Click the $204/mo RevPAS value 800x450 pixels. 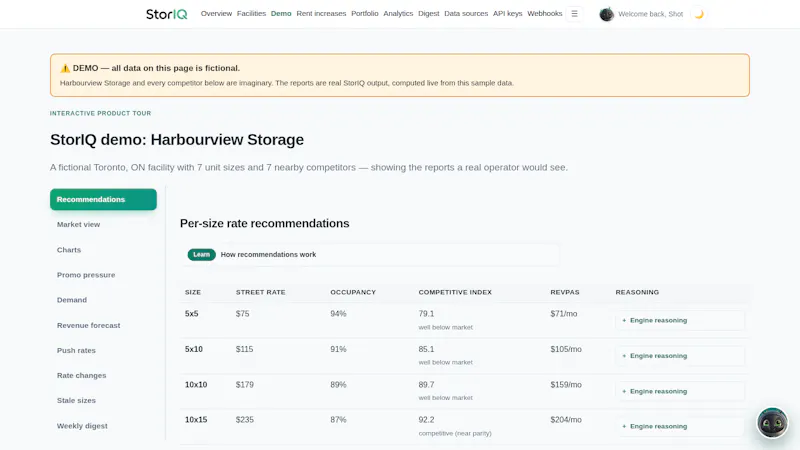click(x=566, y=420)
